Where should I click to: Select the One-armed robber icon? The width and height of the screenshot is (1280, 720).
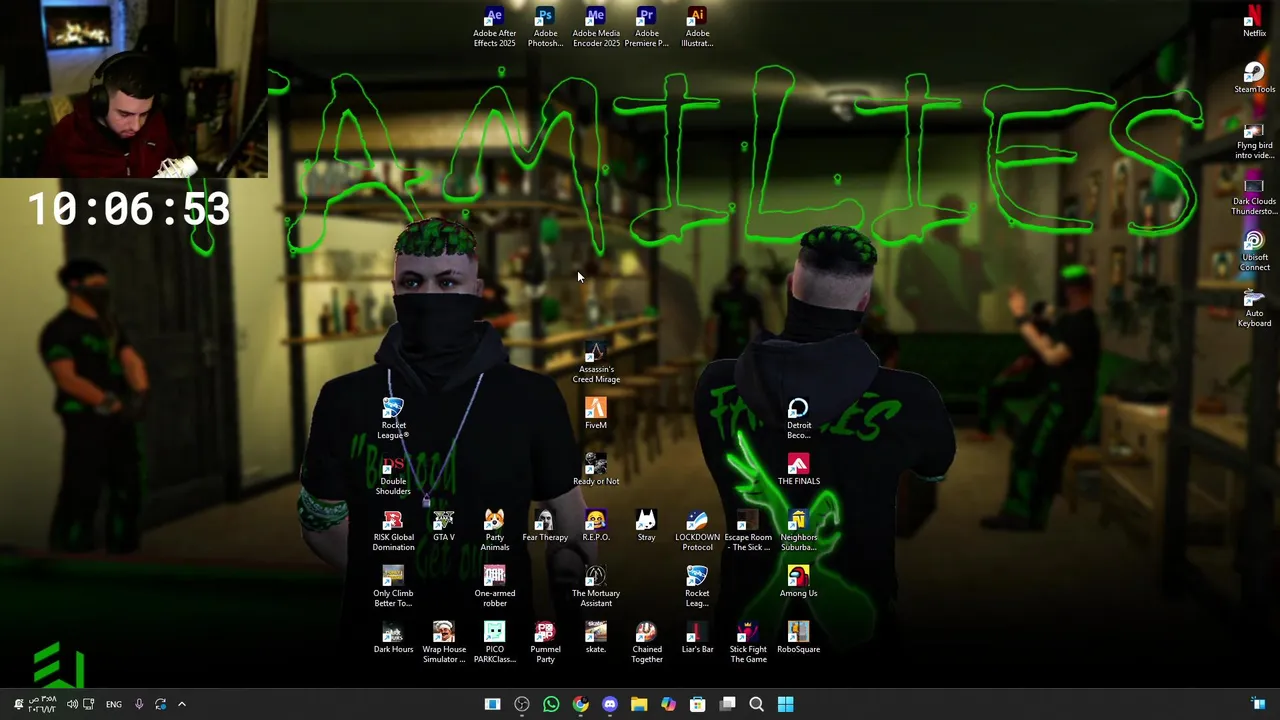tap(494, 587)
